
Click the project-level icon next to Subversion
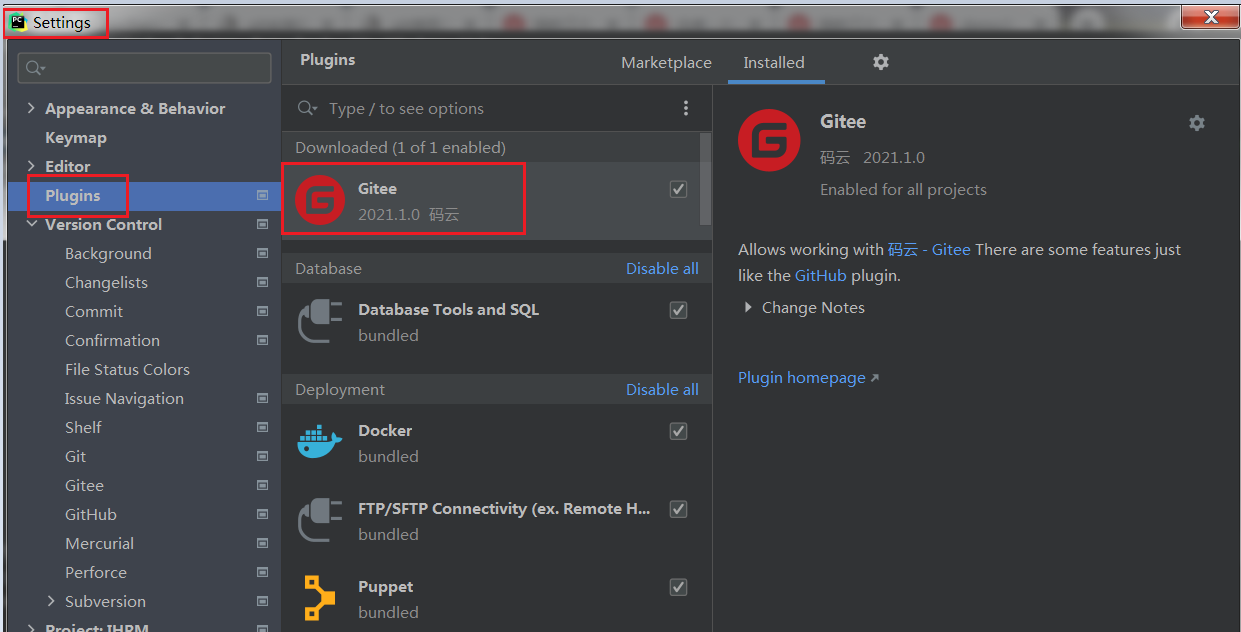pos(262,601)
